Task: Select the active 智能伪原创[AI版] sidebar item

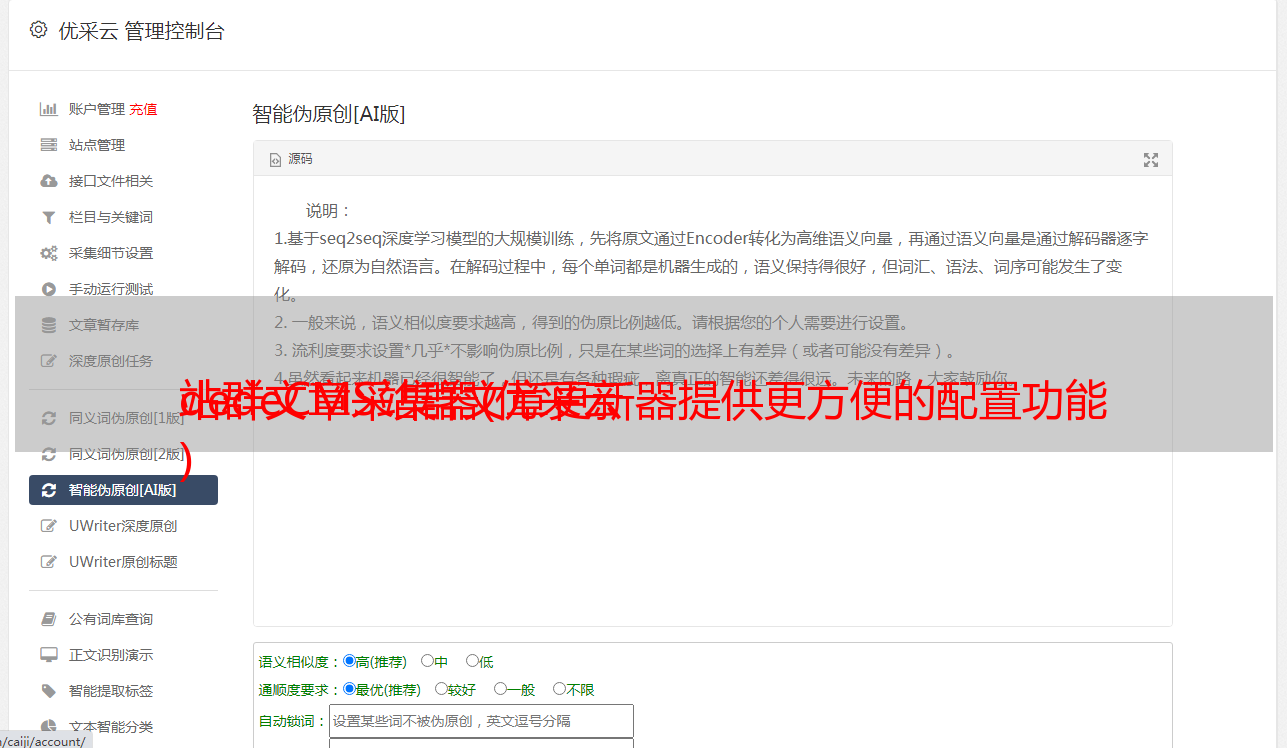Action: 123,490
